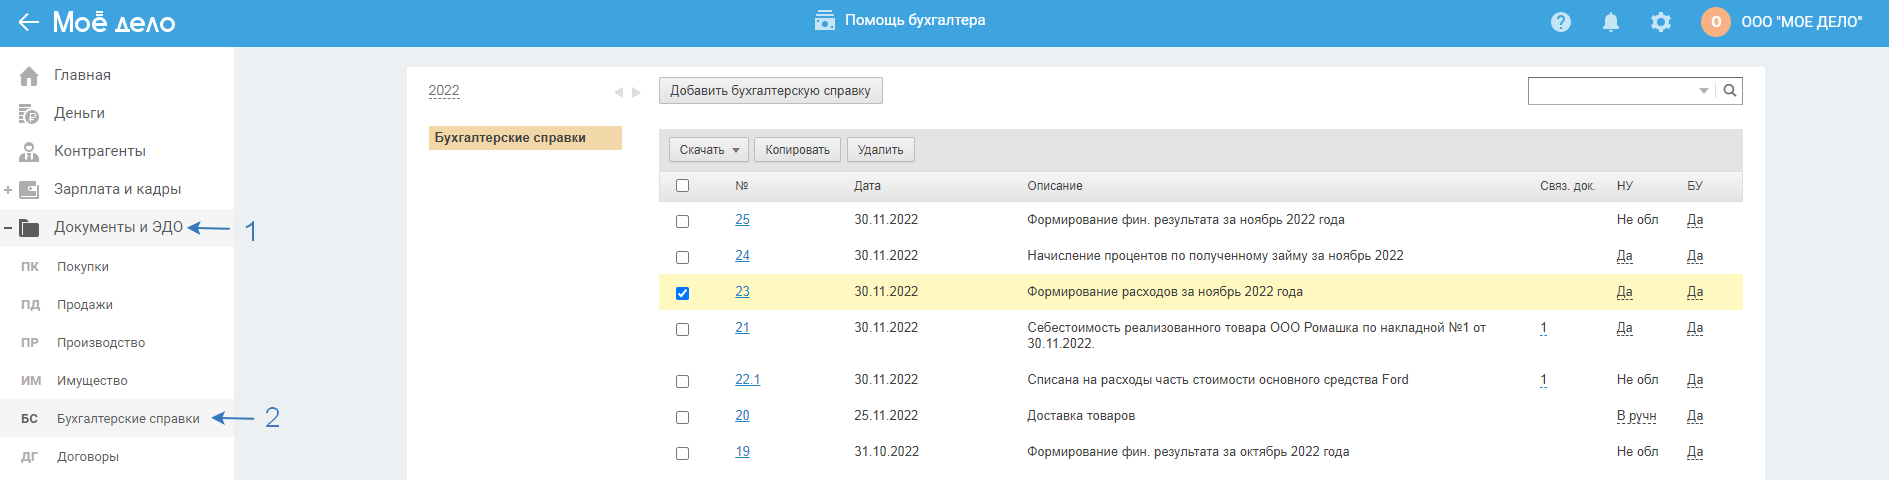This screenshot has height=480, width=1889.
Task: Open document link number 24
Action: pyautogui.click(x=742, y=256)
